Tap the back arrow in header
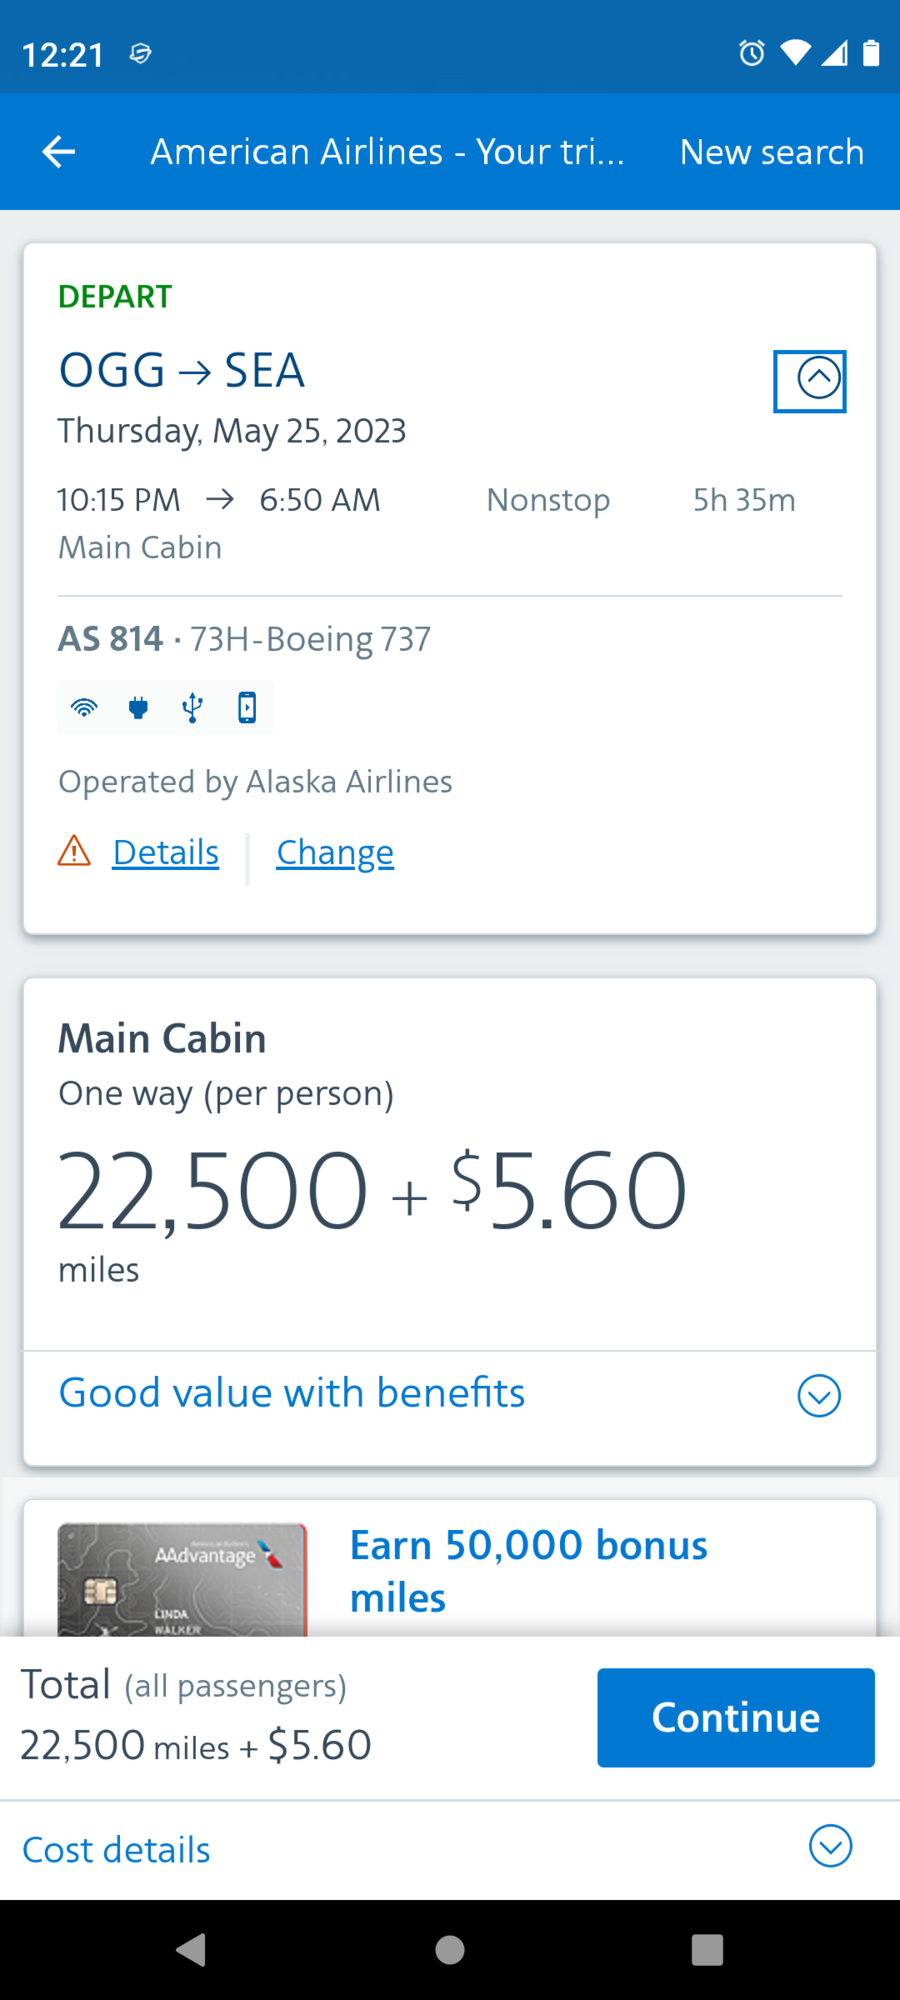This screenshot has width=900, height=2000. tap(59, 152)
